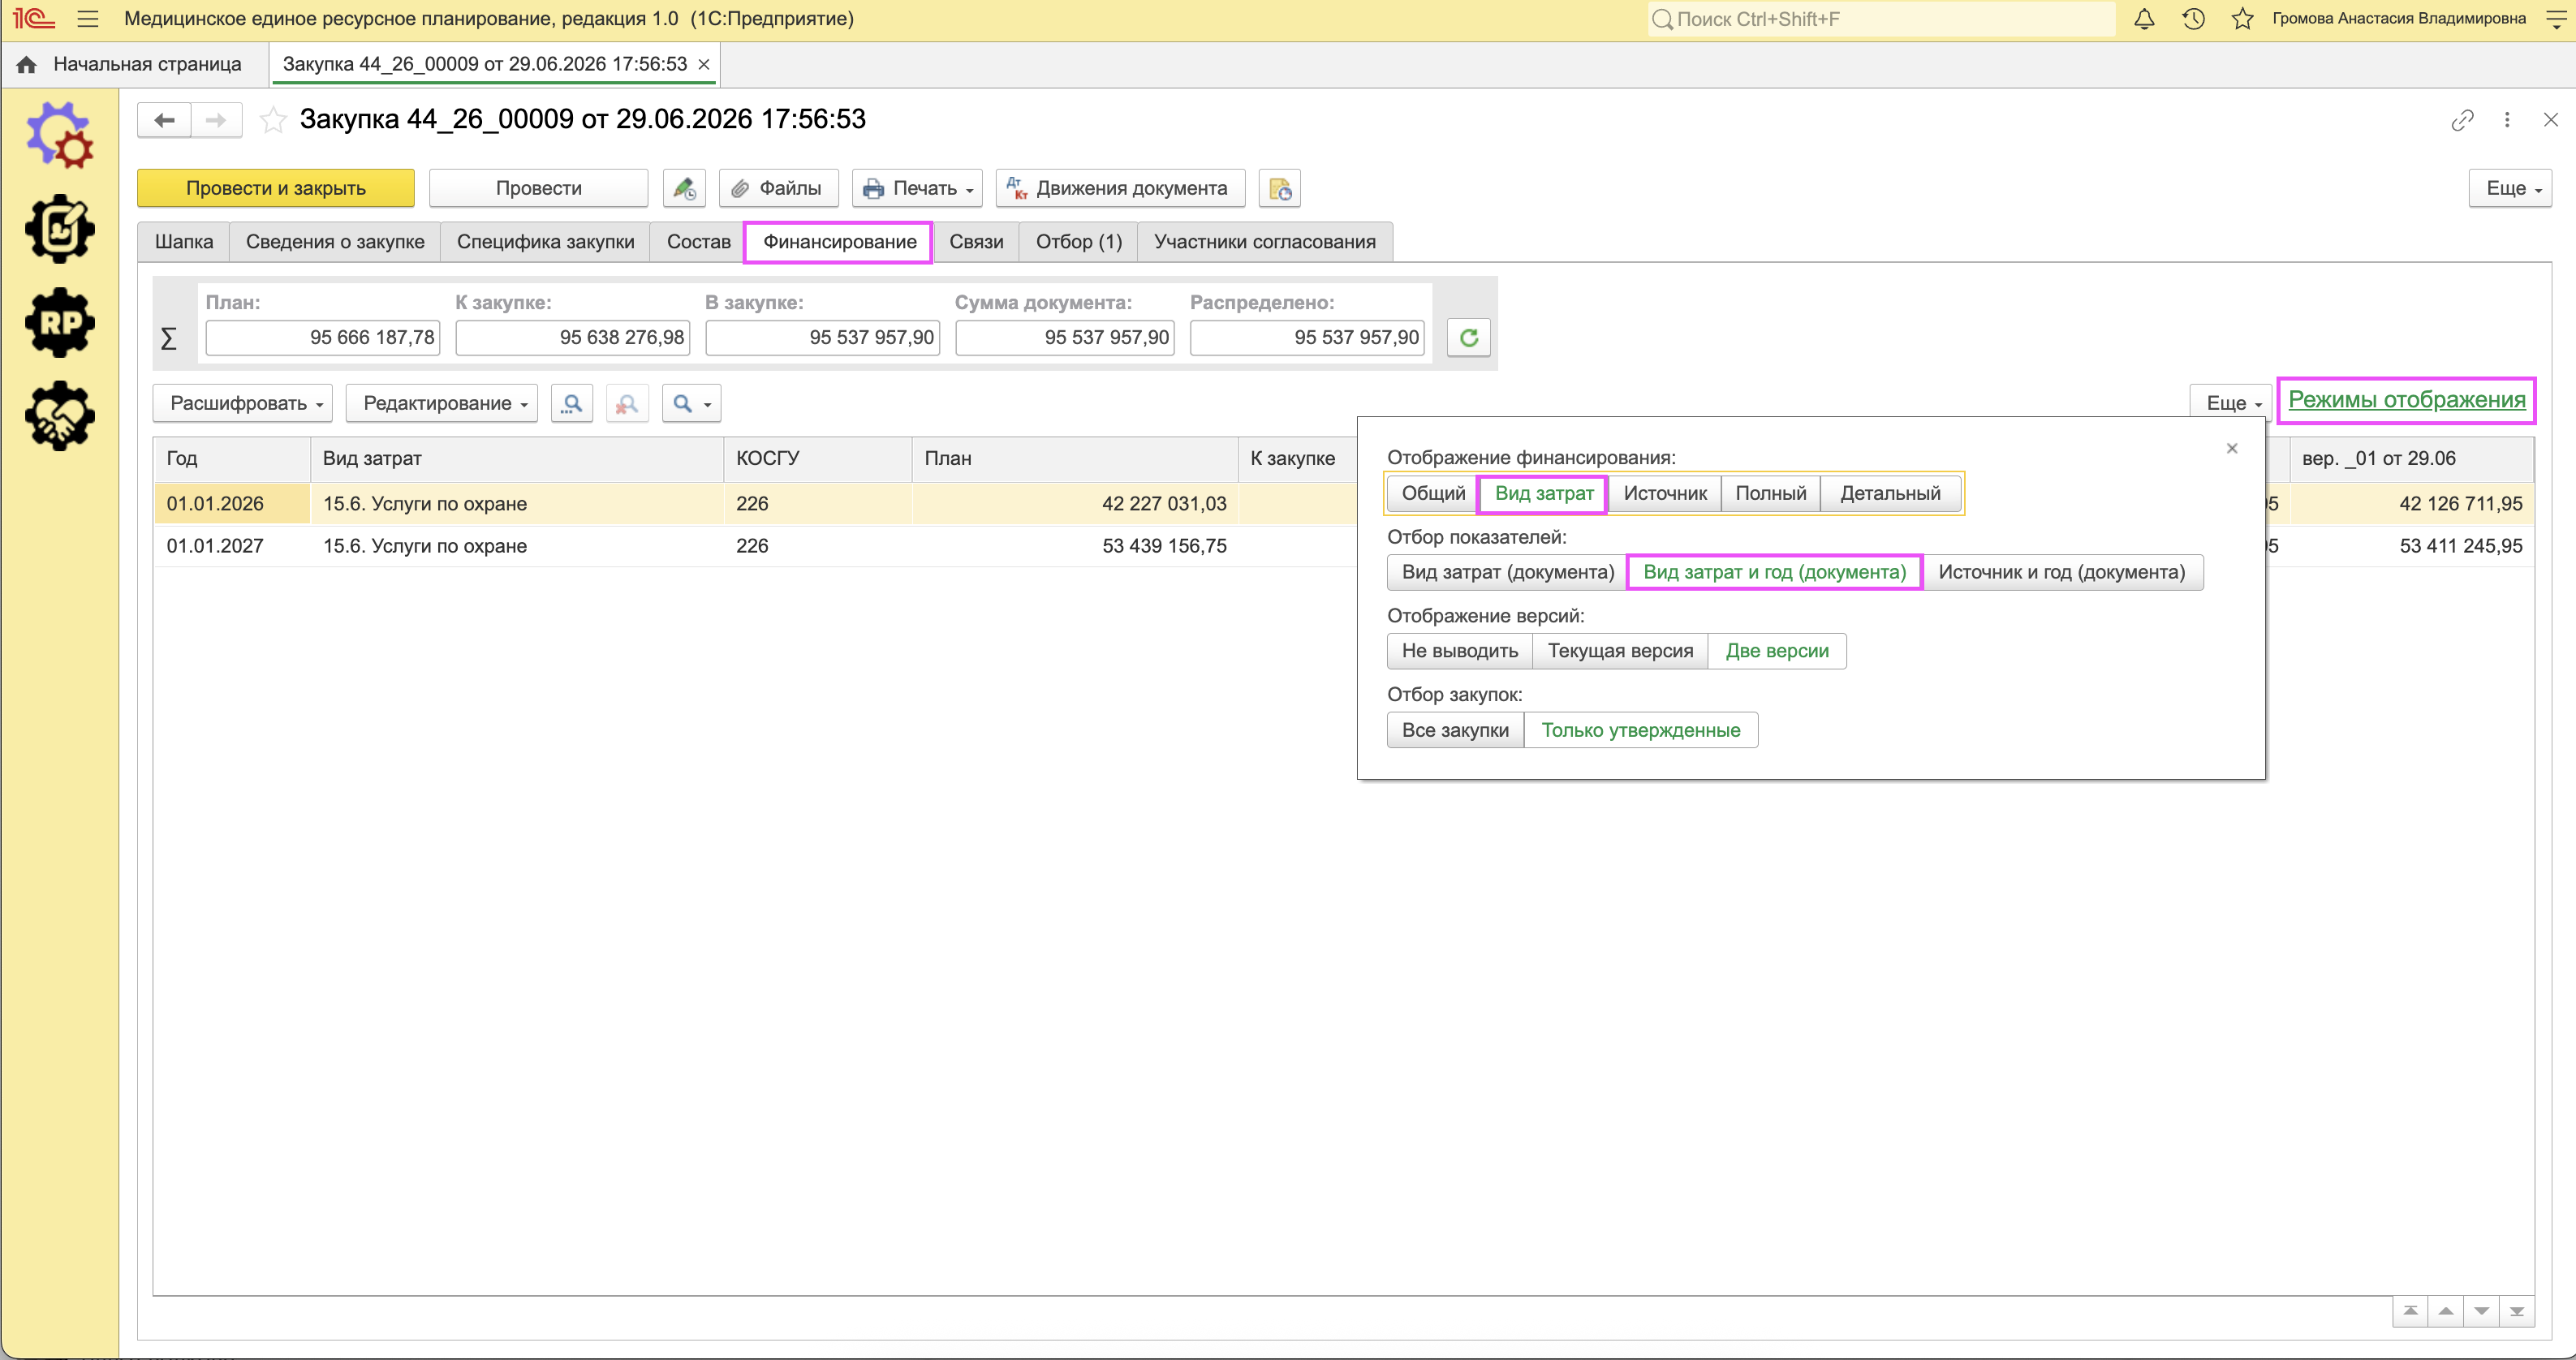This screenshot has height=1360, width=2576.
Task: Select Источник financing display mode
Action: [1665, 493]
